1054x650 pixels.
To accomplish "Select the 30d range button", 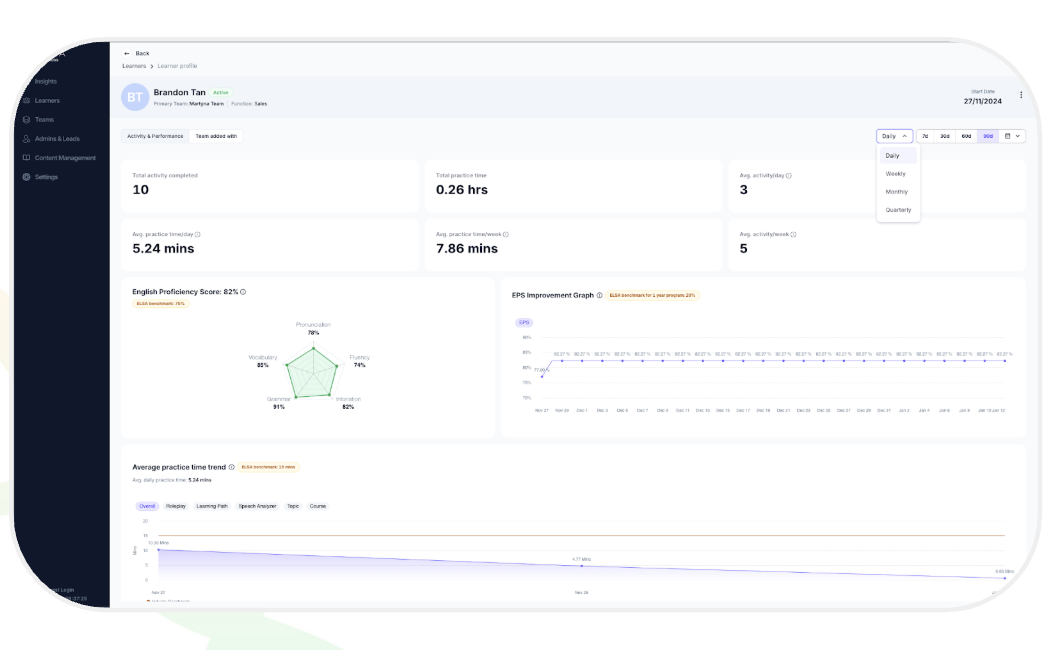I will 944,136.
